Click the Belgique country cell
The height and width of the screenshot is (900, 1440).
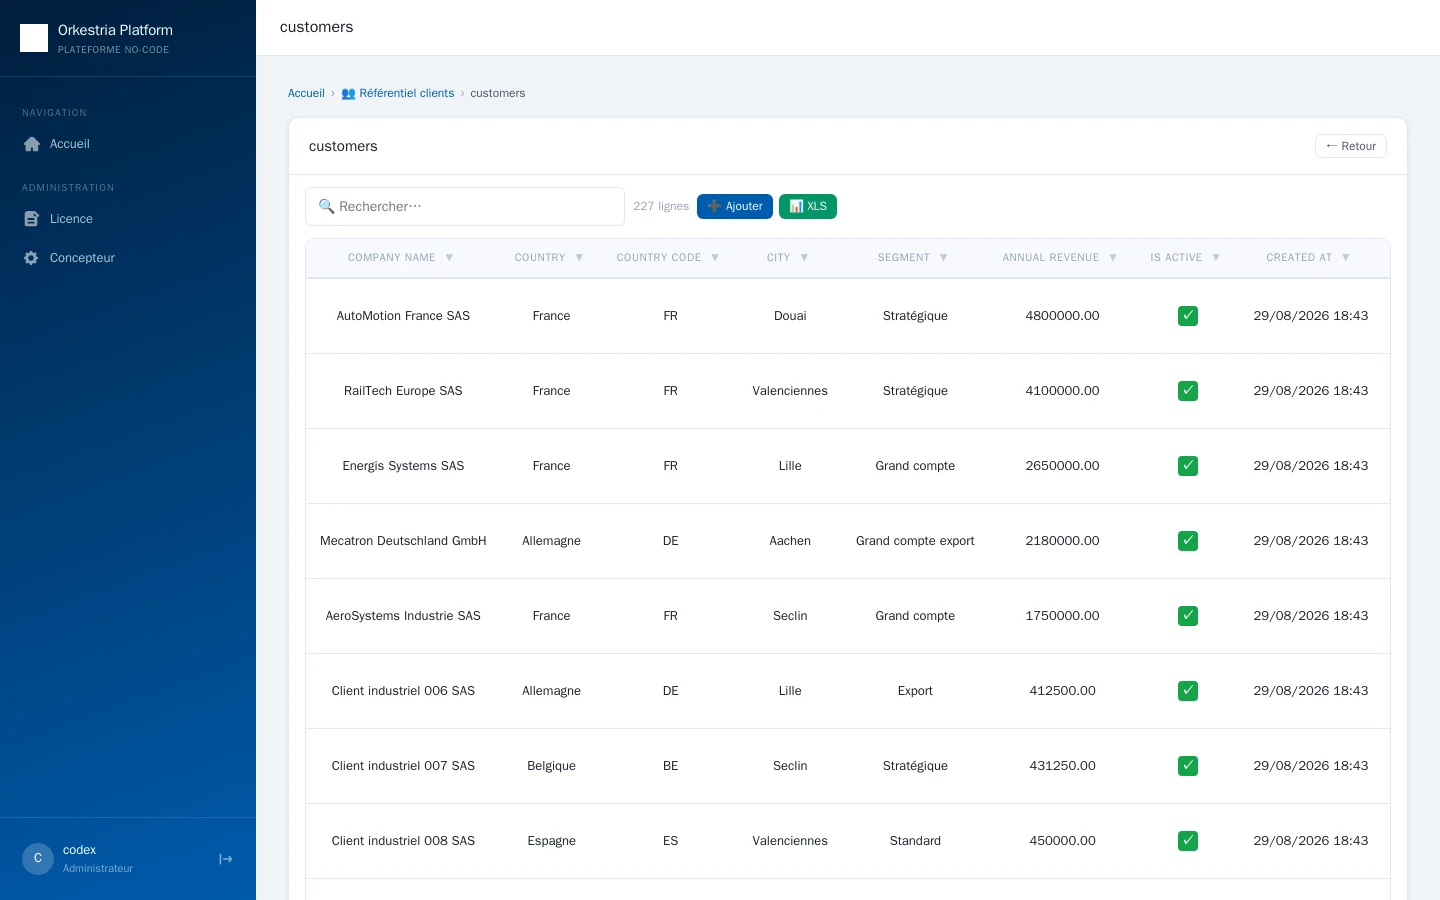point(552,766)
